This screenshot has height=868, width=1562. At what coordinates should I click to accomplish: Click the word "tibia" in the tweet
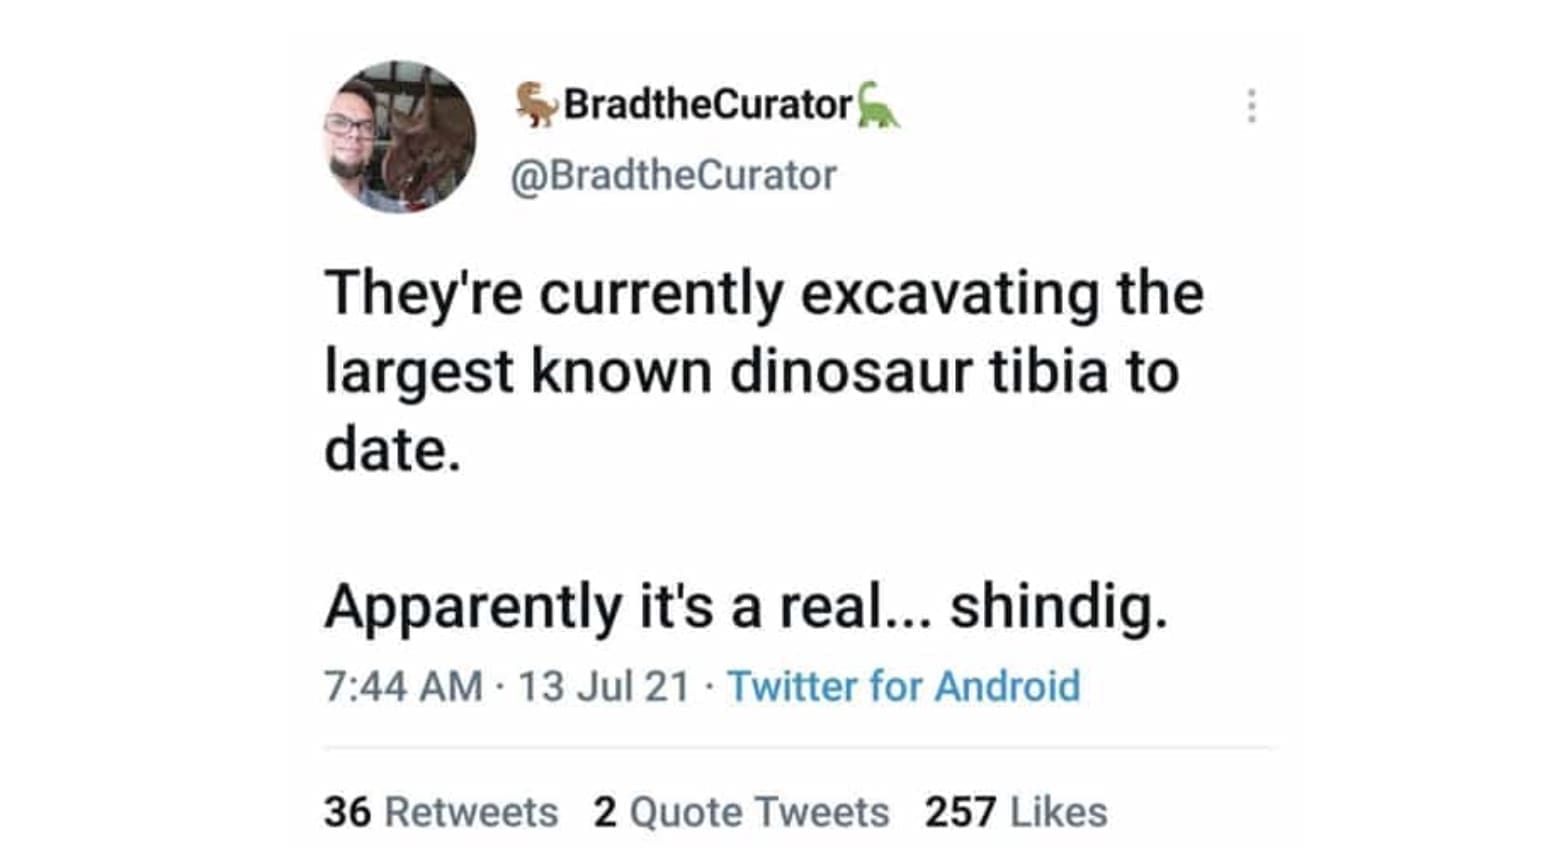(1049, 372)
